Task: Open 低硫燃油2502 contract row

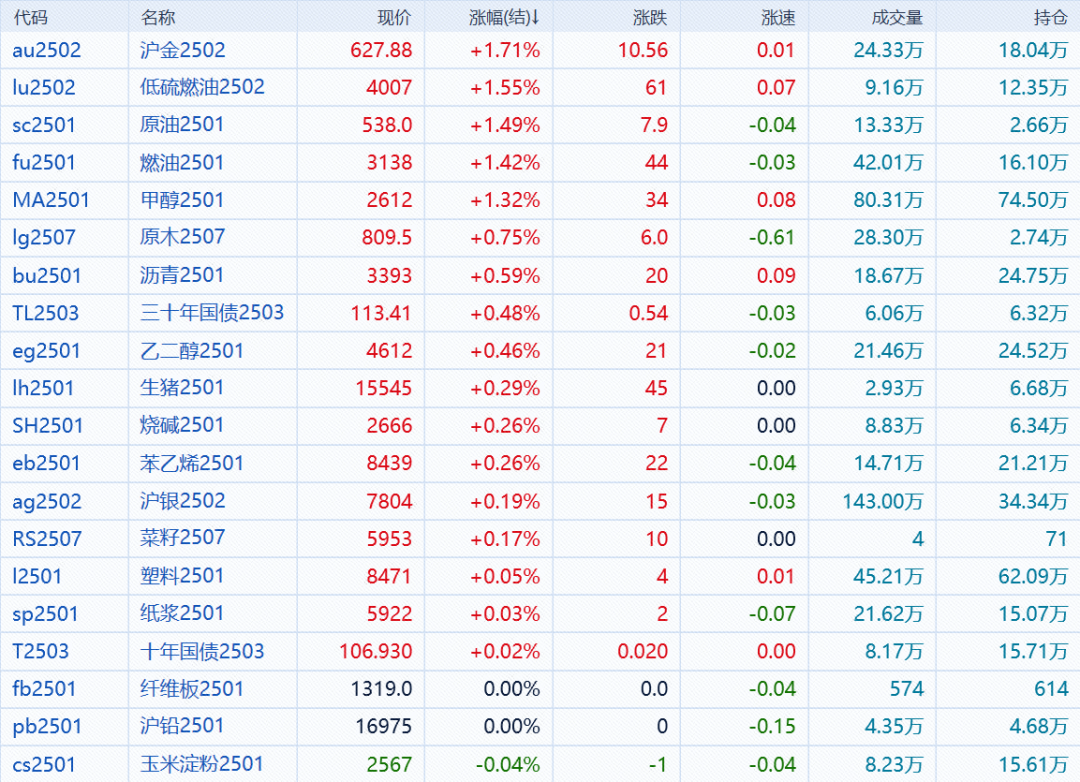Action: [x=202, y=87]
